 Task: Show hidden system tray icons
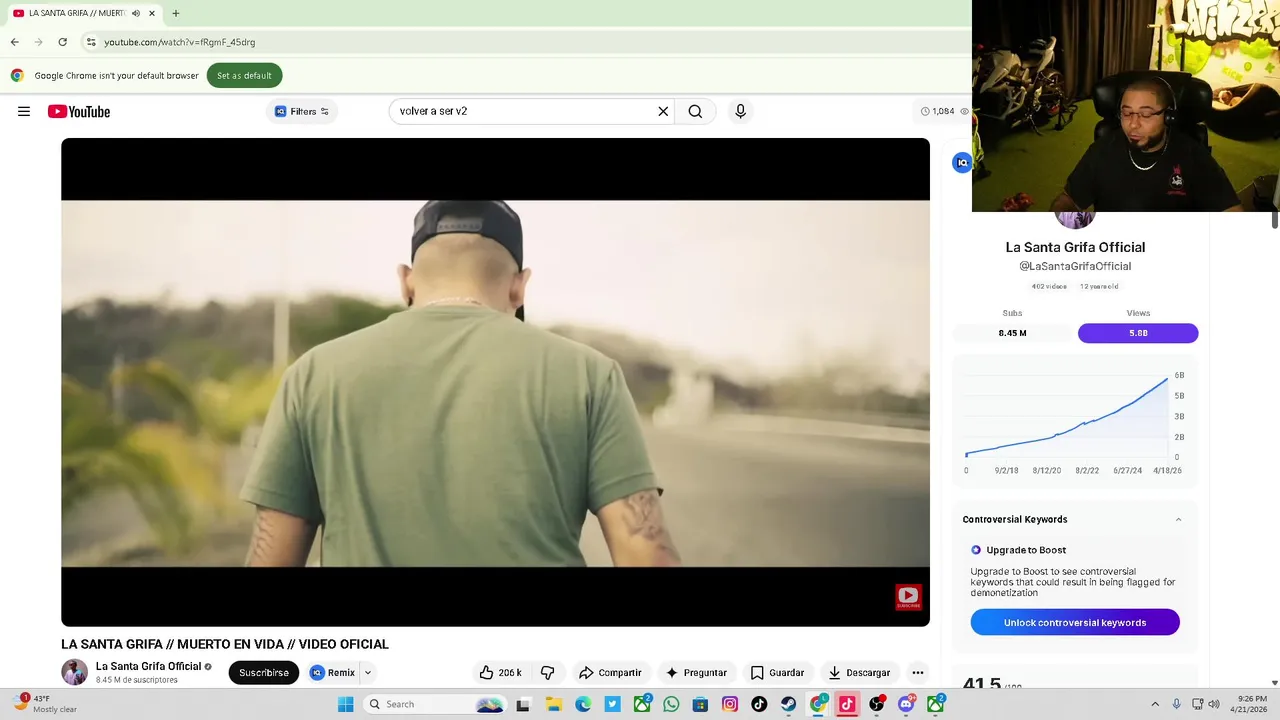tap(1155, 704)
